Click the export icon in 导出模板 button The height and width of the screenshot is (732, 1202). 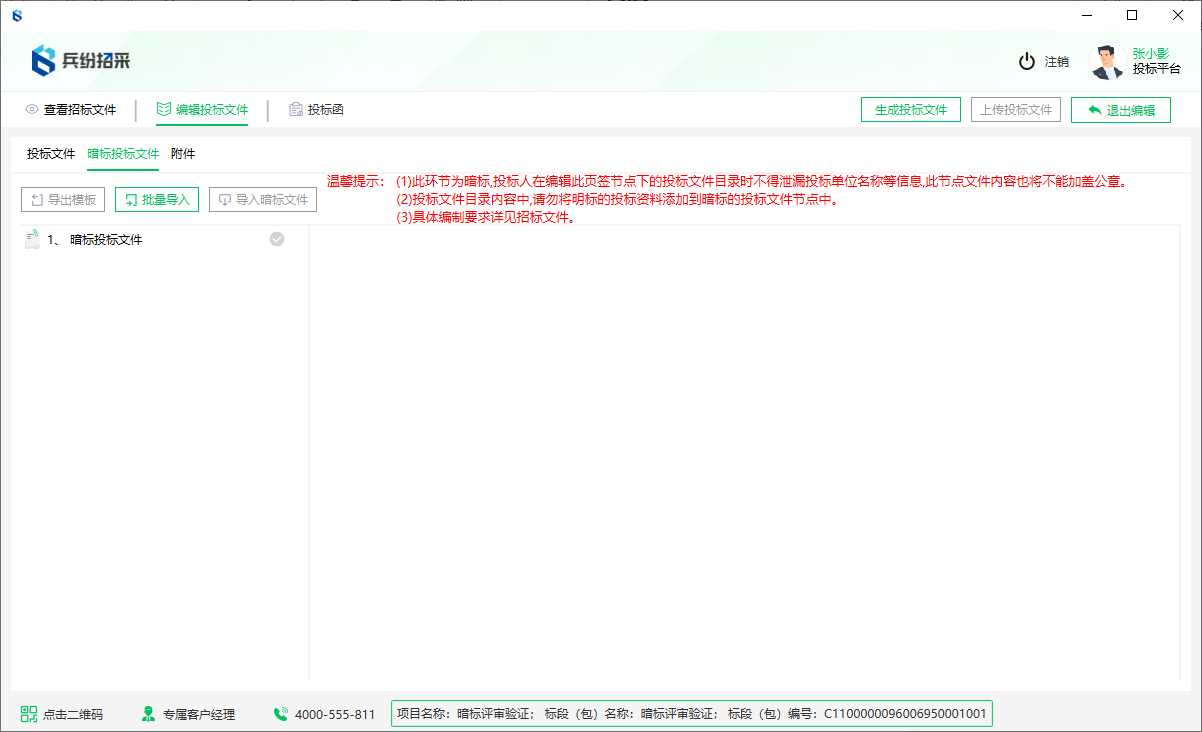pos(35,199)
